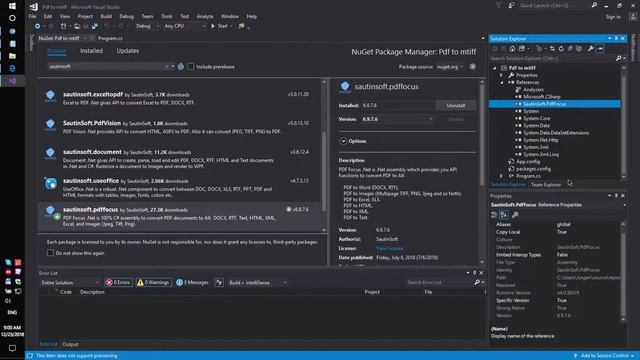Click the Solution Explorer refresh icon

[x=561, y=49]
